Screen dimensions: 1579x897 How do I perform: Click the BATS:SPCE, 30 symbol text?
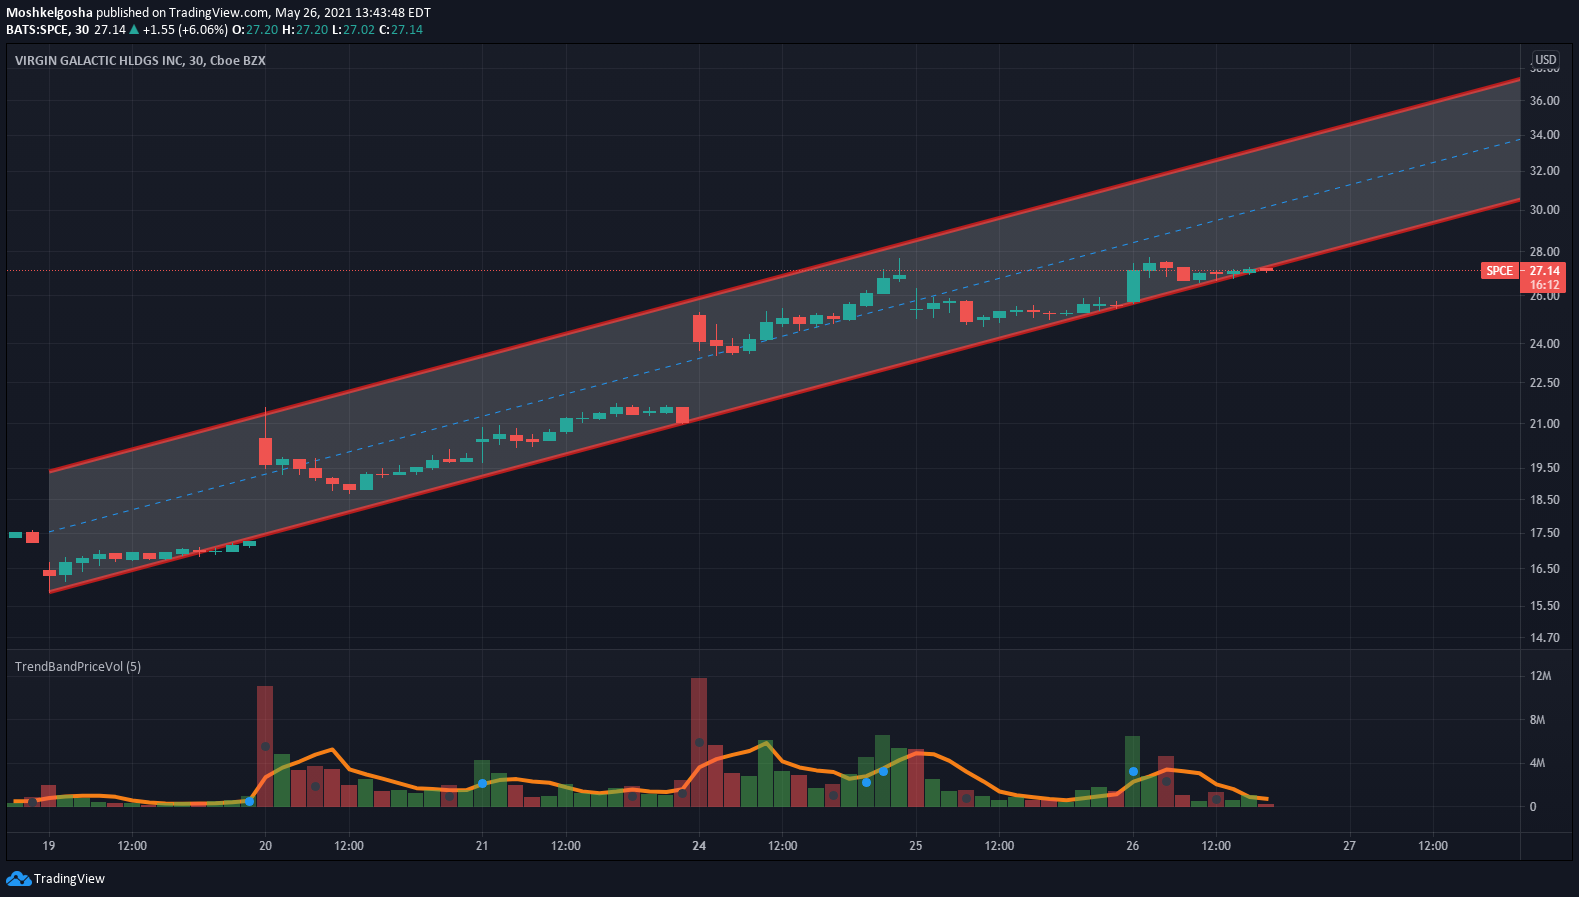(47, 30)
